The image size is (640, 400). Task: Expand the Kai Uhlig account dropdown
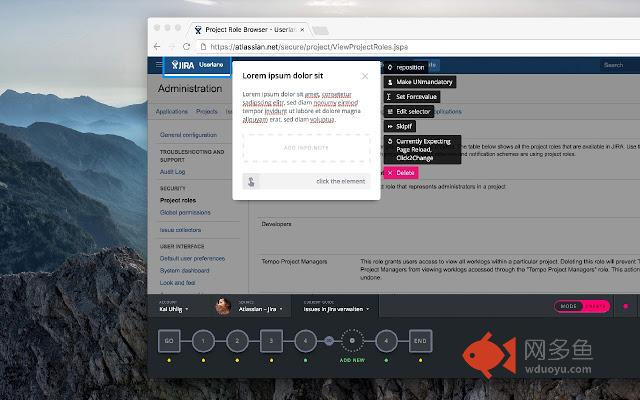tap(174, 309)
